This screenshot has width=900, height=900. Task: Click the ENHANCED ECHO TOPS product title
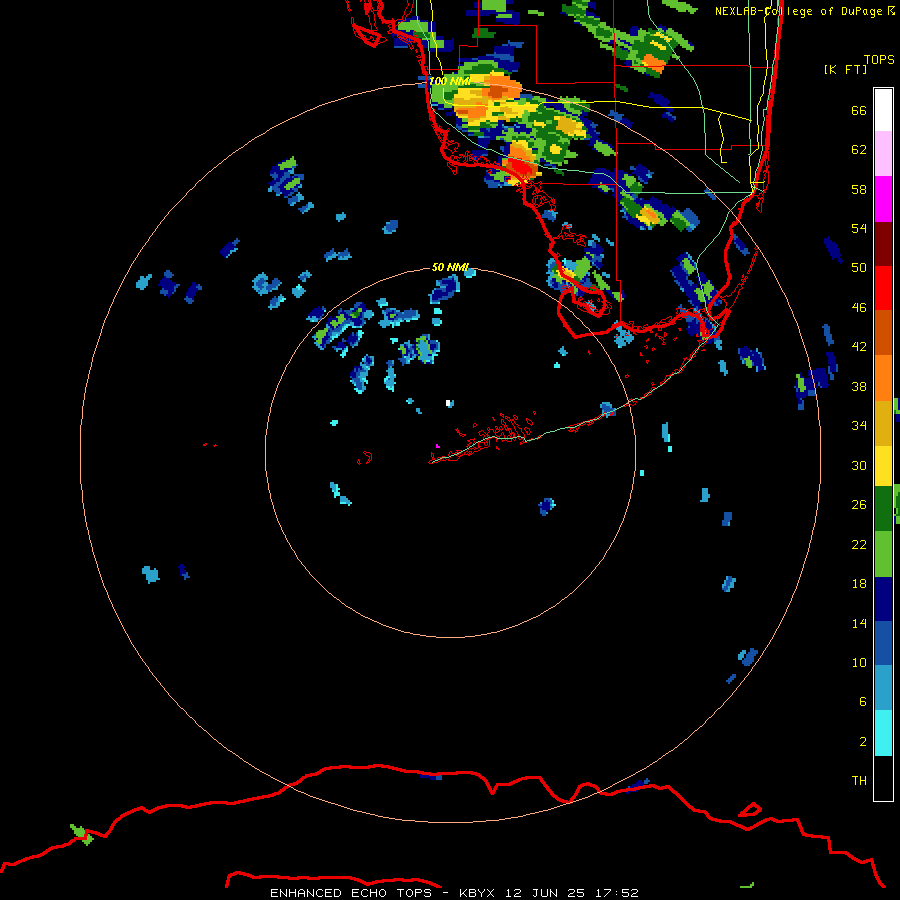point(351,893)
